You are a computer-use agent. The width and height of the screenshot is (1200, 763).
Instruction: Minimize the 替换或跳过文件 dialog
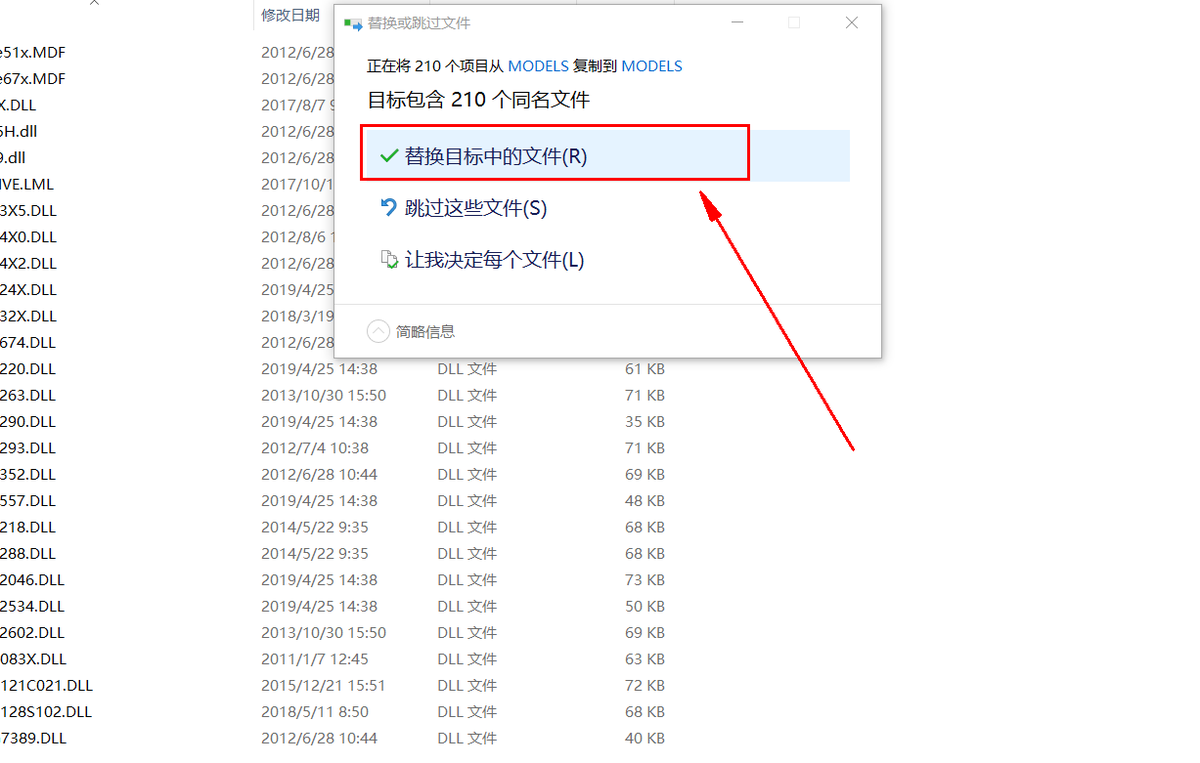point(737,23)
